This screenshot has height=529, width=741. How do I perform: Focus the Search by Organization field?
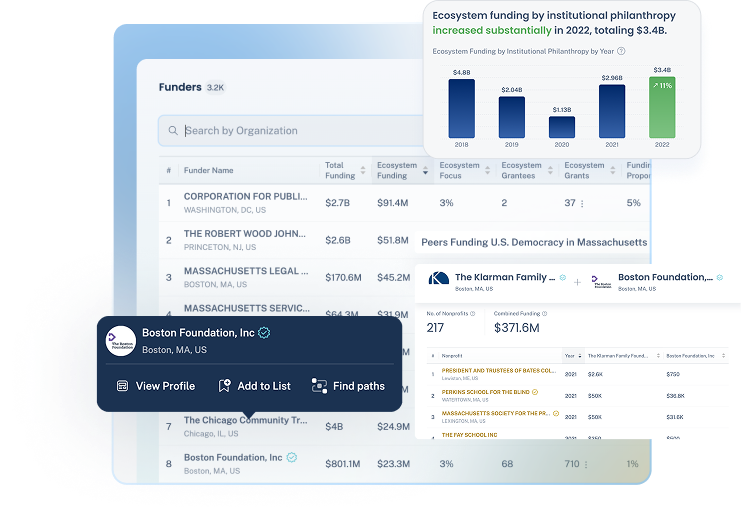pyautogui.click(x=300, y=131)
